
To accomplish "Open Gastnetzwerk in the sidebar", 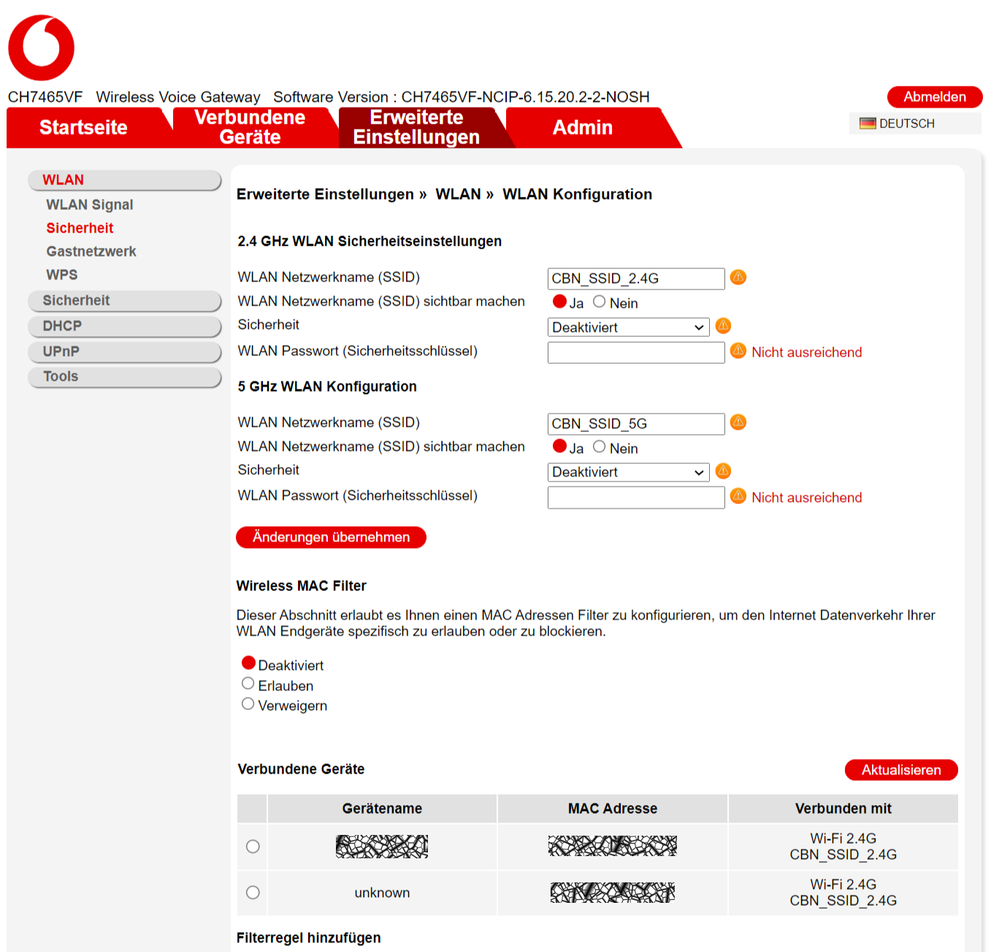I will pyautogui.click(x=91, y=251).
